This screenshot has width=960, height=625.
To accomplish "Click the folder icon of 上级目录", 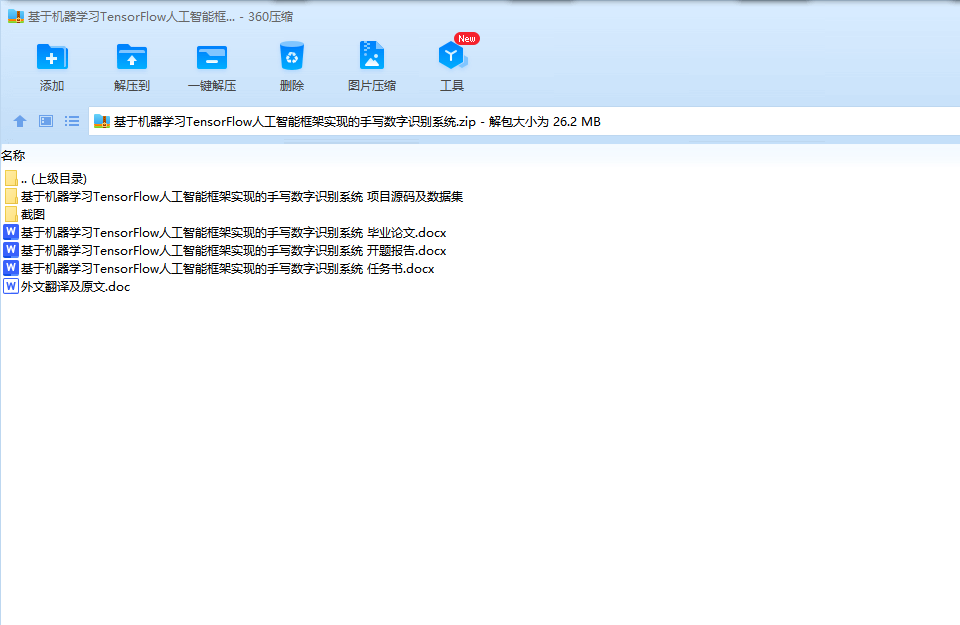I will (x=11, y=178).
